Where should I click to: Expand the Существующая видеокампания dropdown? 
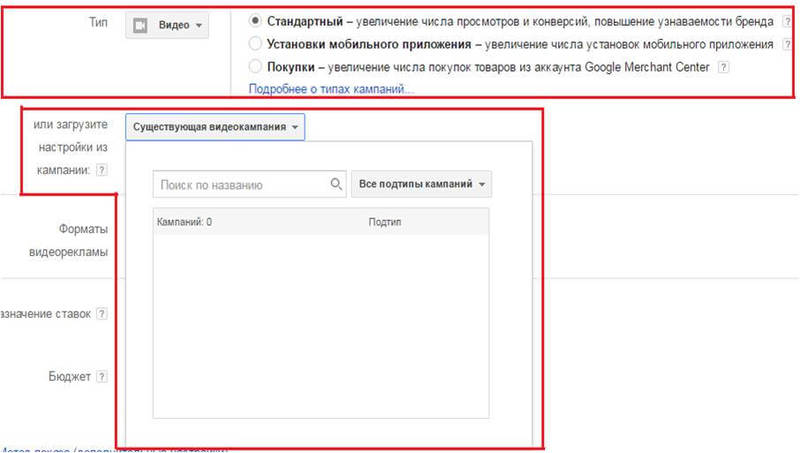pyautogui.click(x=215, y=127)
